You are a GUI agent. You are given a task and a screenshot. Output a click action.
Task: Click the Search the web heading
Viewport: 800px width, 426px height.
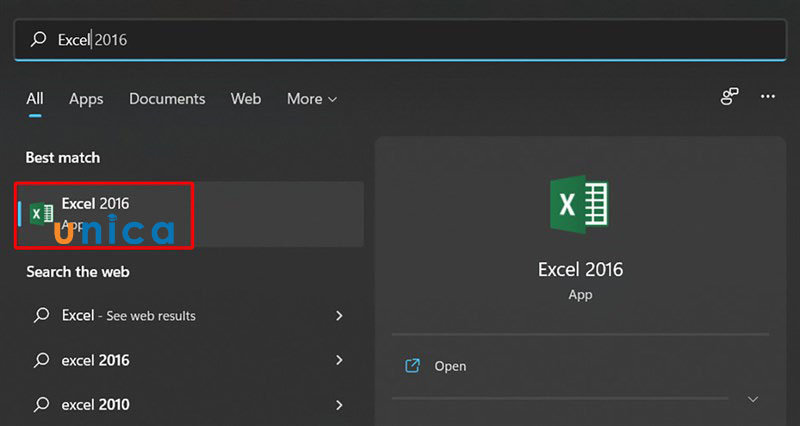(x=78, y=271)
